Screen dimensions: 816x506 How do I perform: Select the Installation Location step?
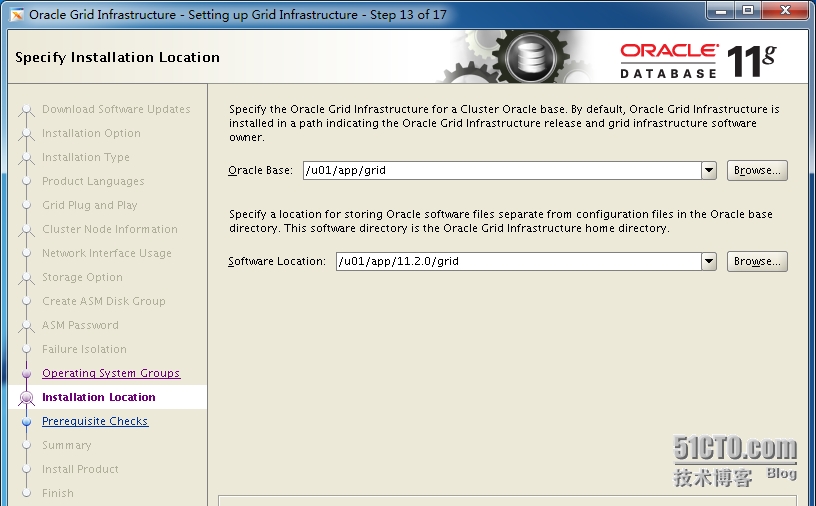point(99,397)
